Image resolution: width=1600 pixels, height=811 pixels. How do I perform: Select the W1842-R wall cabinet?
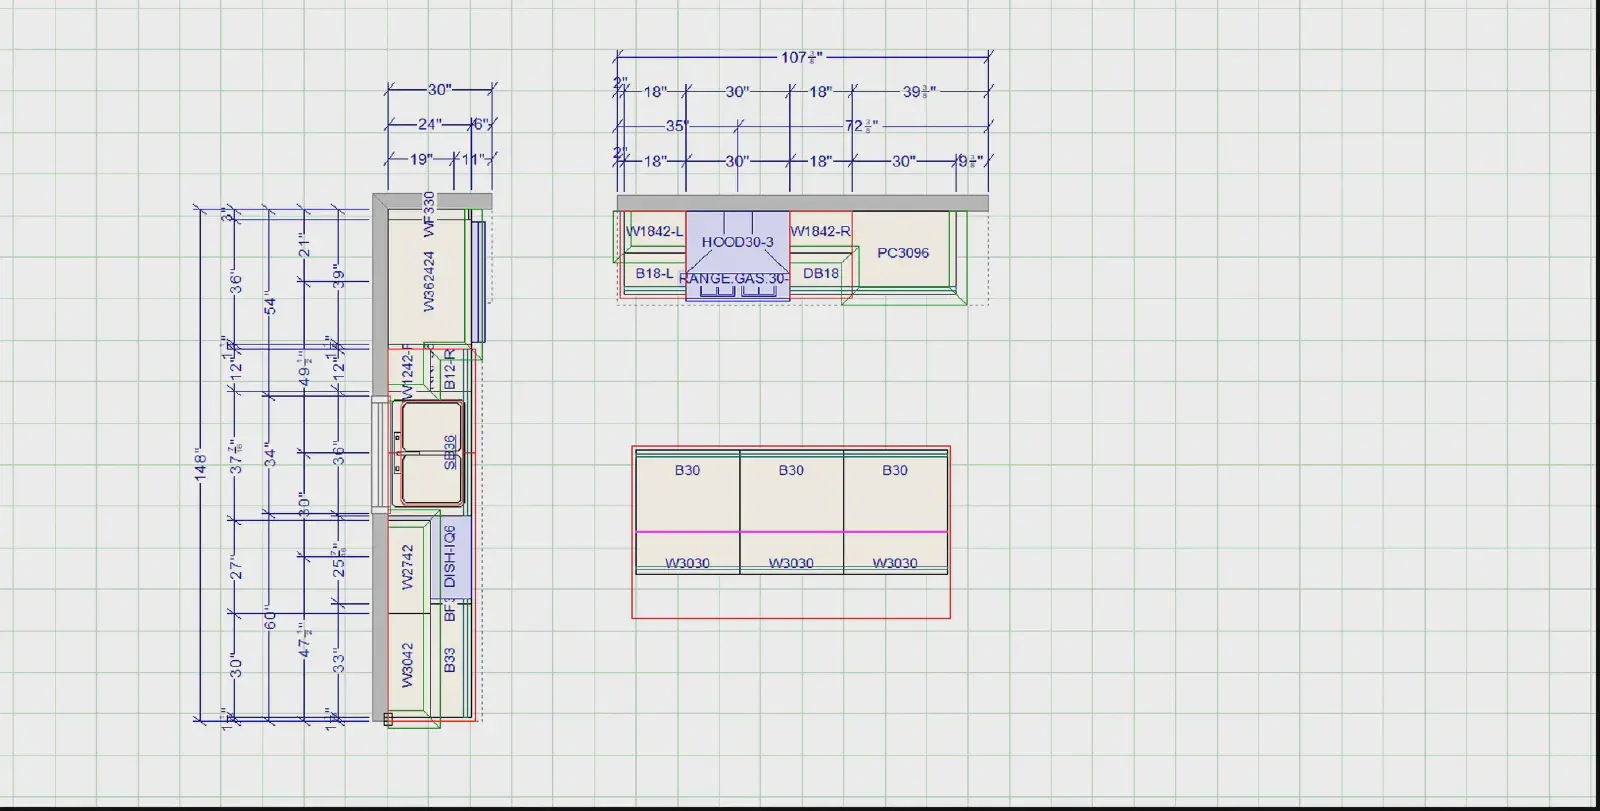click(x=820, y=232)
